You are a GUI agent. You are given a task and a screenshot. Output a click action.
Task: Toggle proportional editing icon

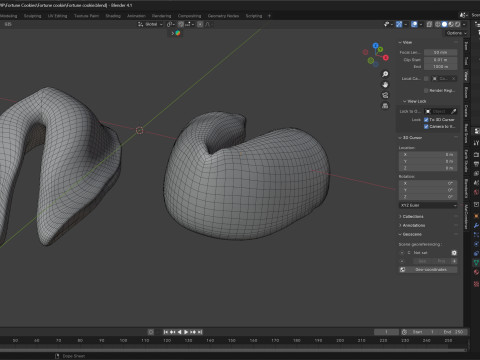pyautogui.click(x=200, y=24)
